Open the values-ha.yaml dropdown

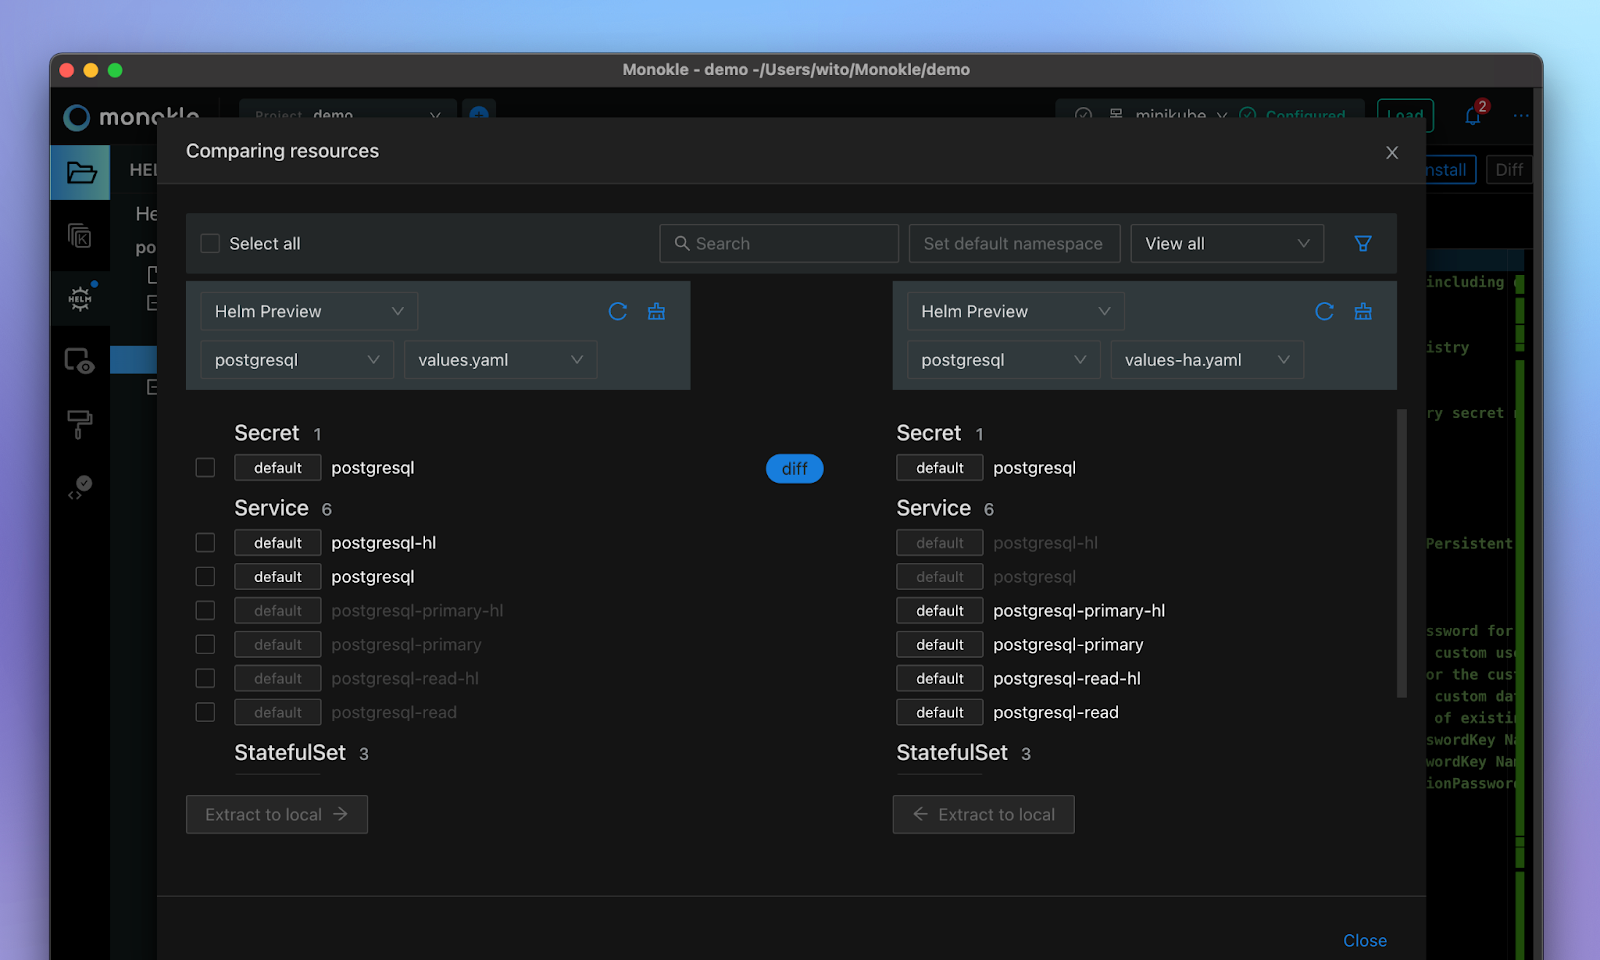pos(1207,360)
